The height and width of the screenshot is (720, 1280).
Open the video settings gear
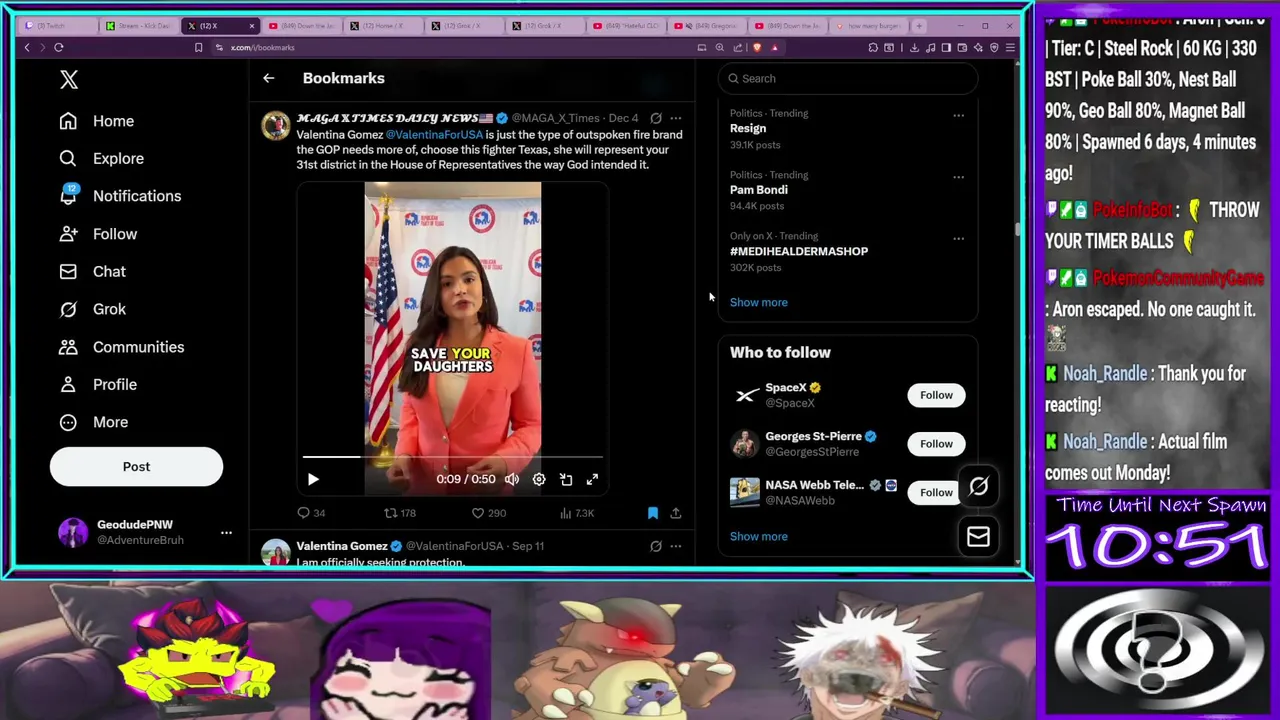pos(539,480)
